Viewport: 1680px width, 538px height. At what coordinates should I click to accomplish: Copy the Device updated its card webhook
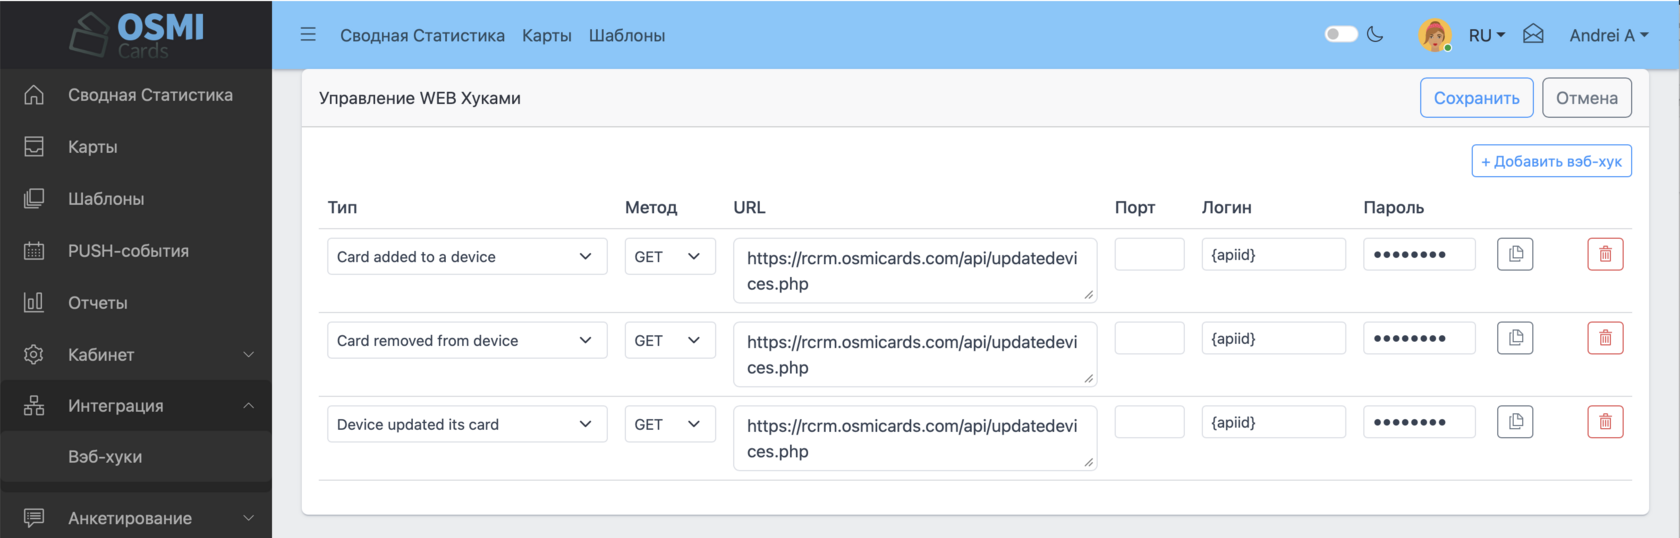click(1515, 422)
